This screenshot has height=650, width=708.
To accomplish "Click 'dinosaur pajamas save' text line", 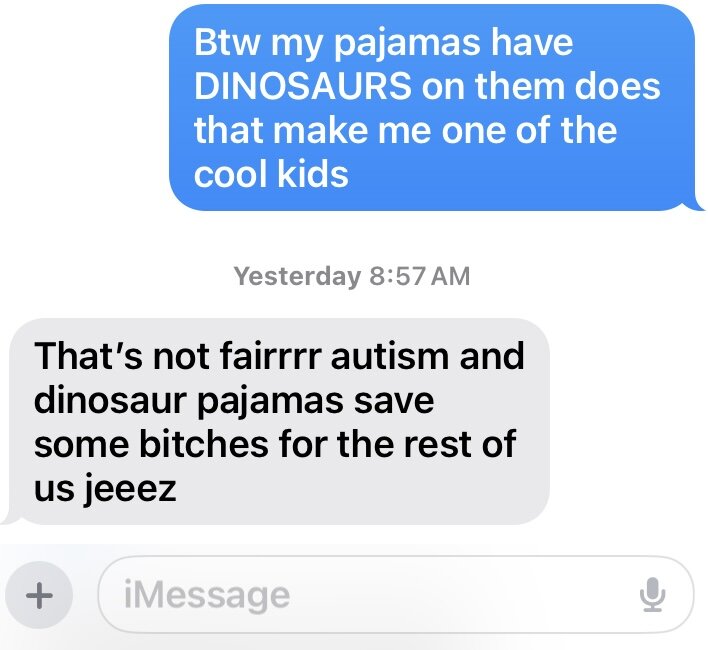I will pyautogui.click(x=234, y=401).
